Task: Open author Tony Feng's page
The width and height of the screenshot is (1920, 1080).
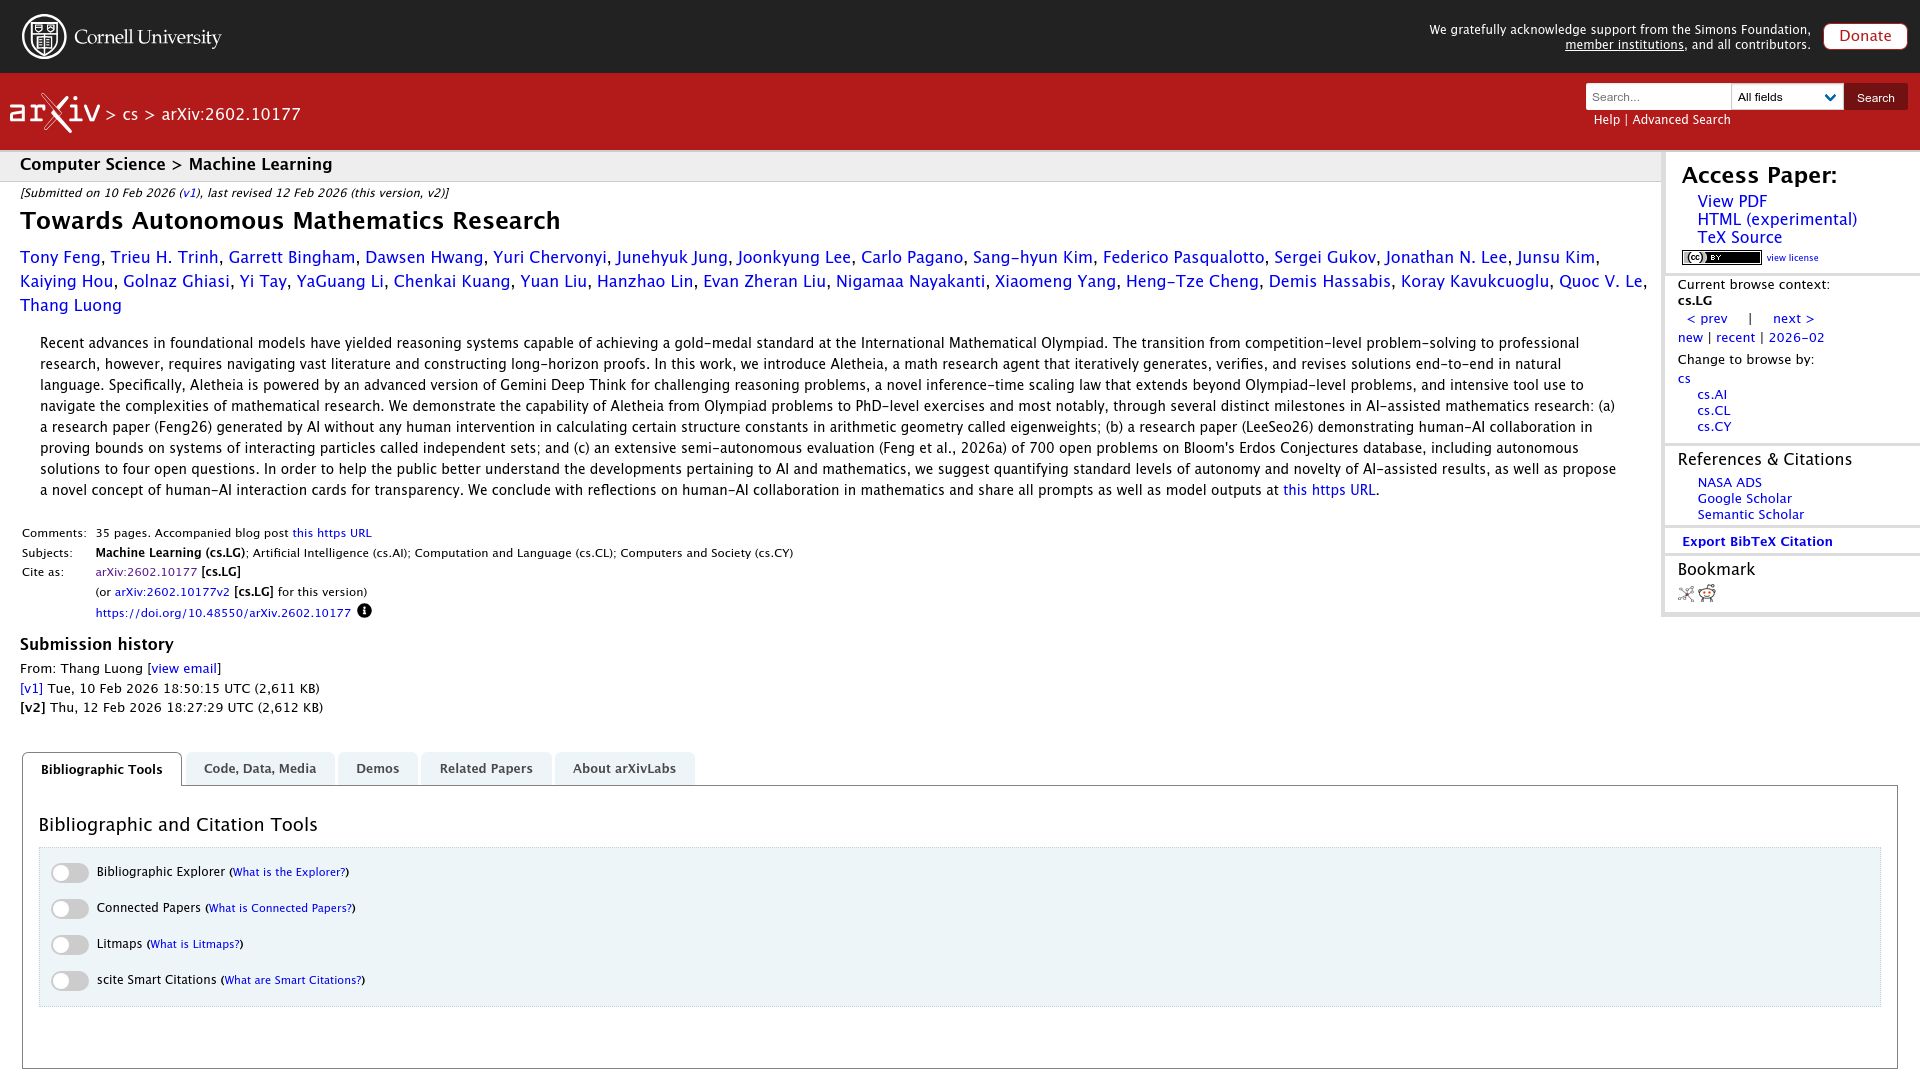Action: 60,258
